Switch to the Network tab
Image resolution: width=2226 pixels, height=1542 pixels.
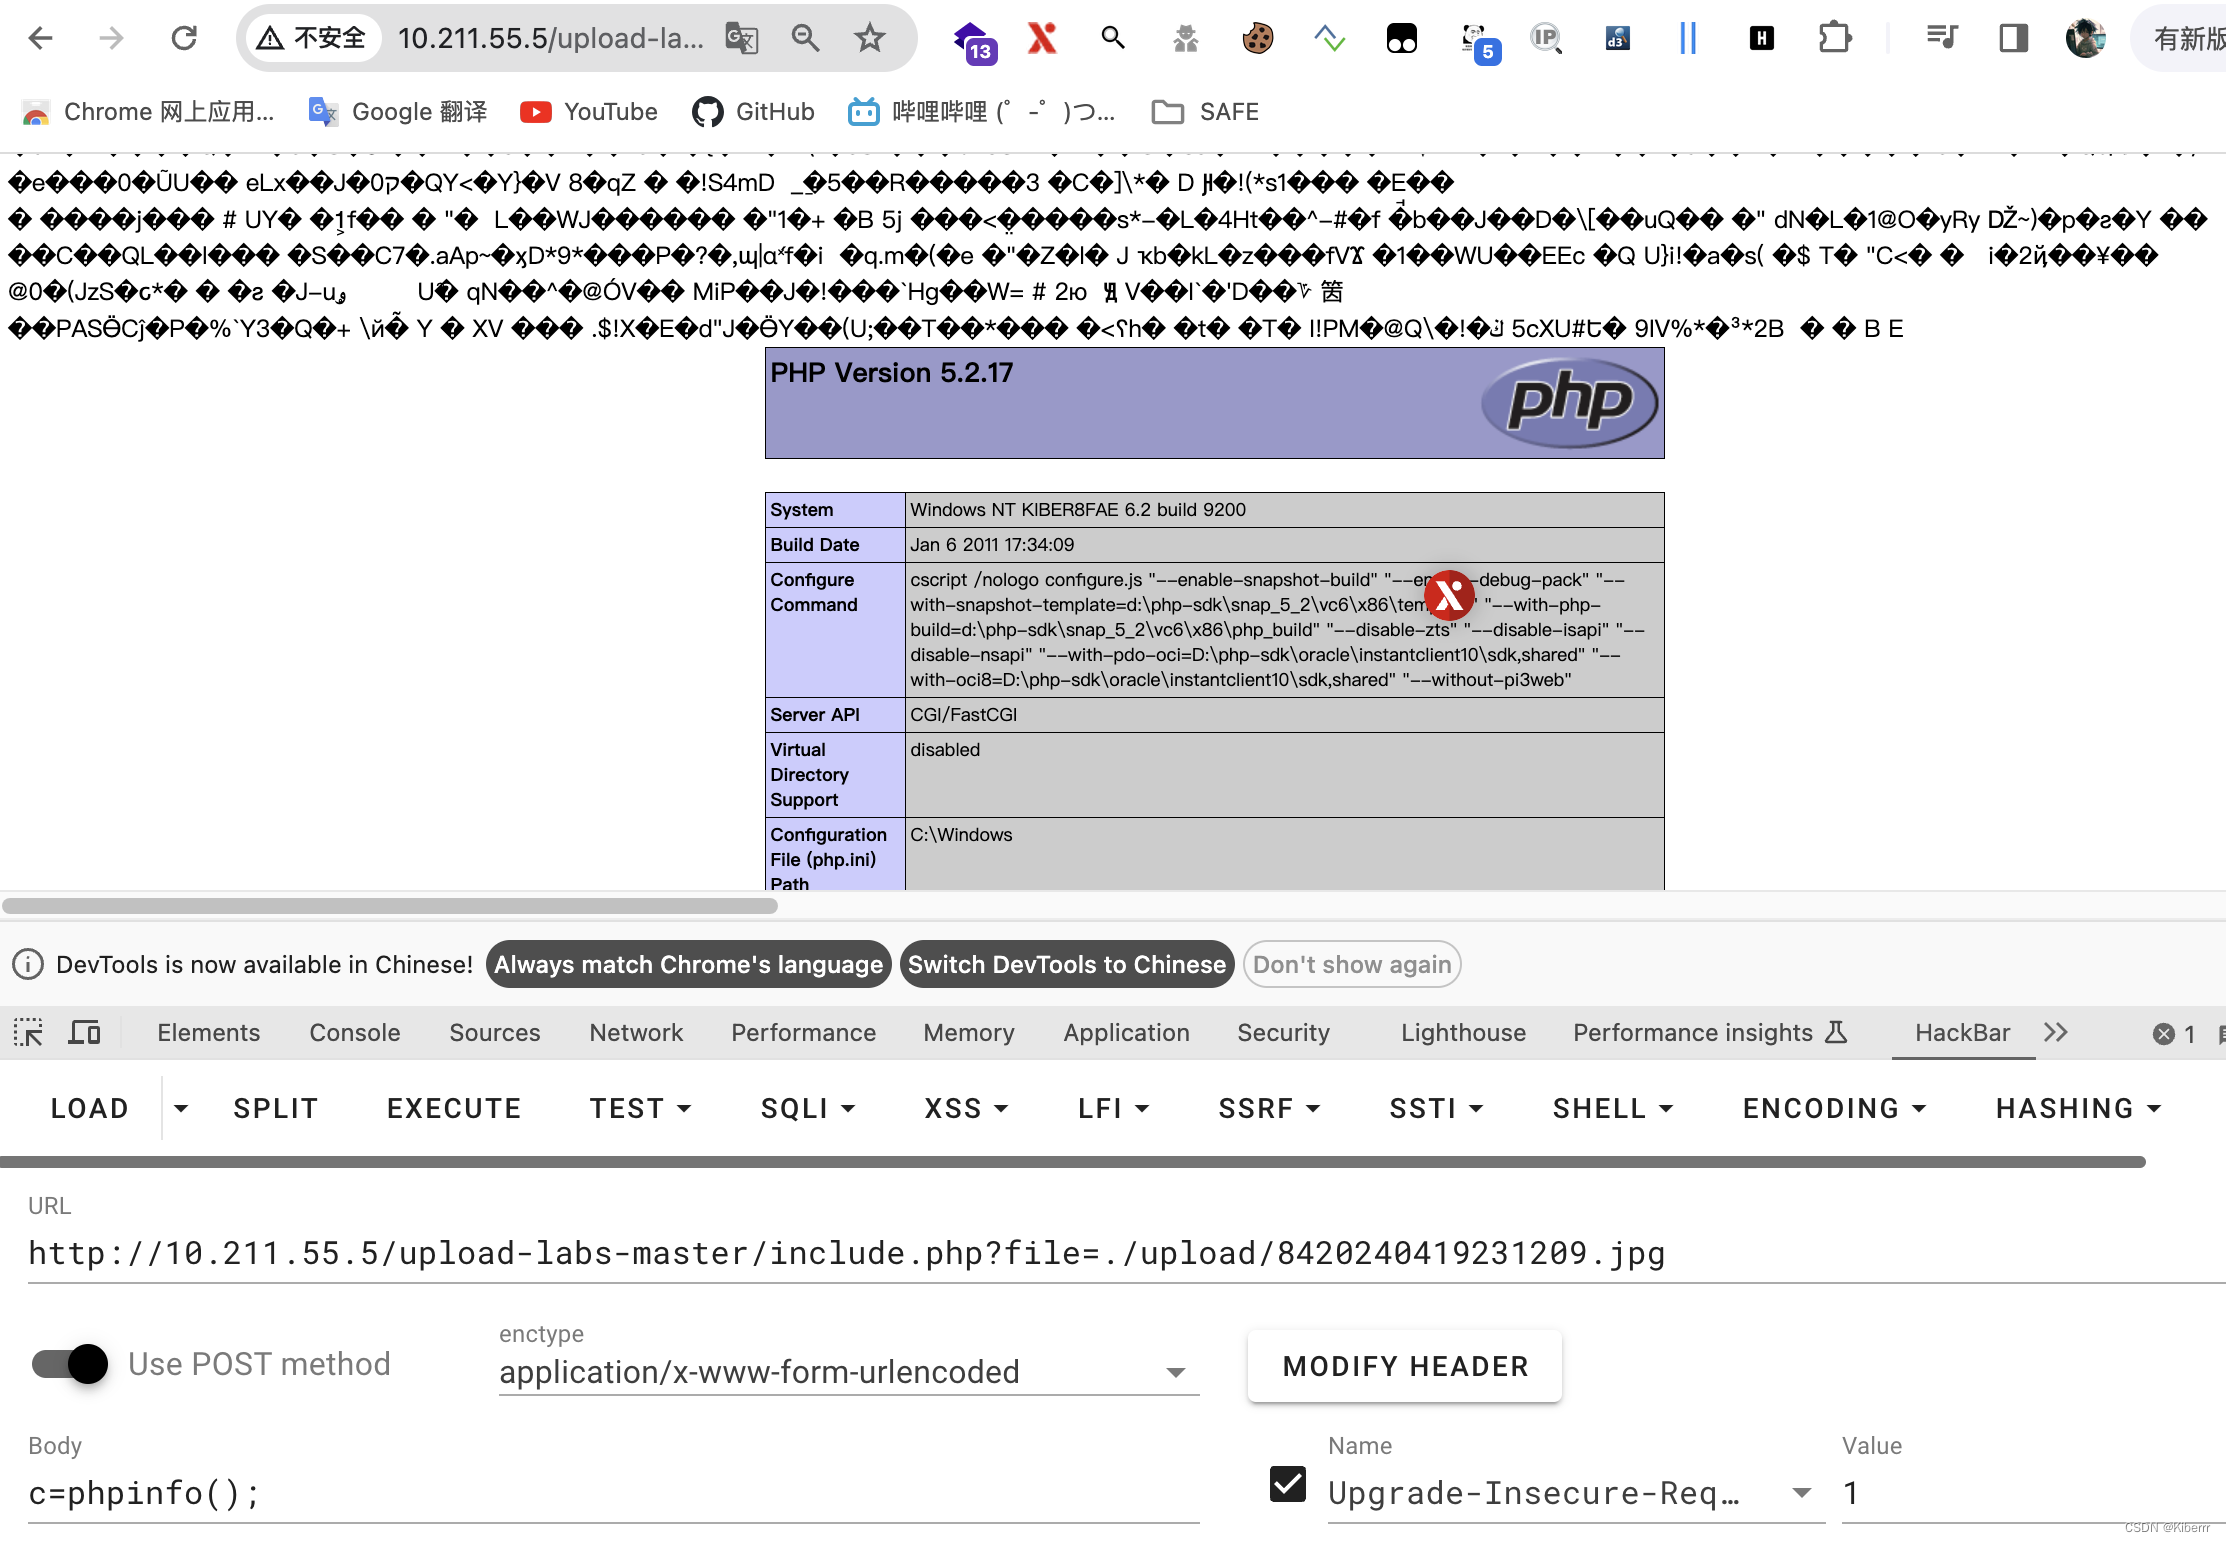click(636, 1032)
